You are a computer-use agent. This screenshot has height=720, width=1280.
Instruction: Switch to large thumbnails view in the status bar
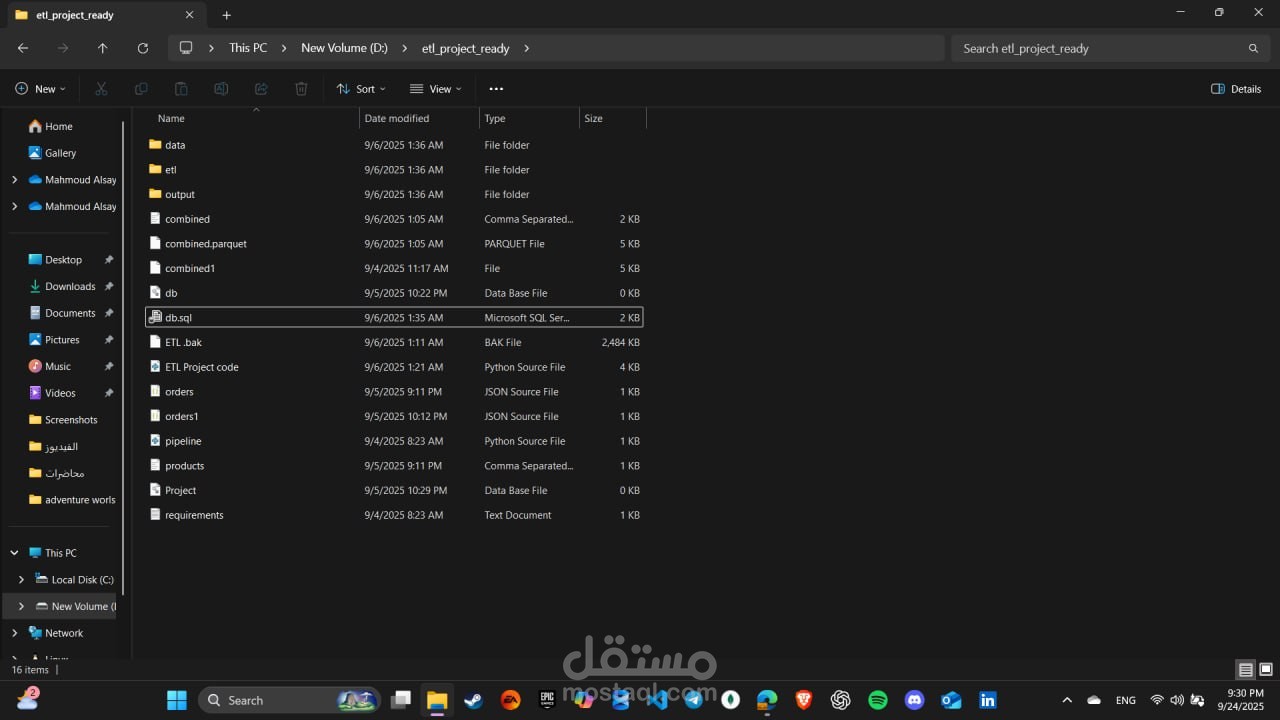[x=1266, y=670]
